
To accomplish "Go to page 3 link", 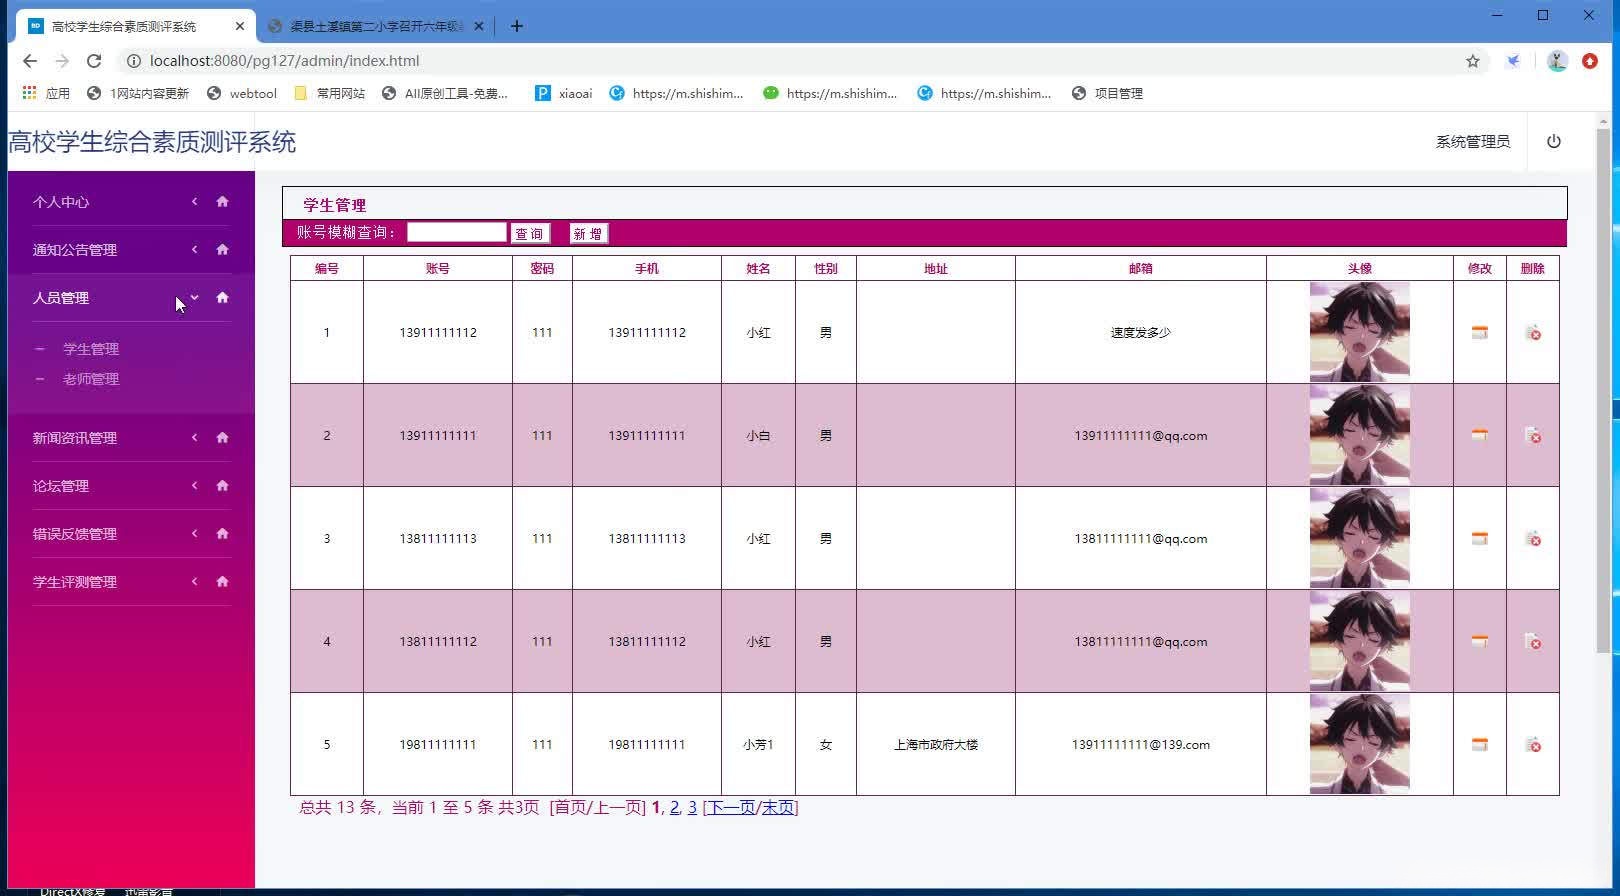I will pos(692,808).
